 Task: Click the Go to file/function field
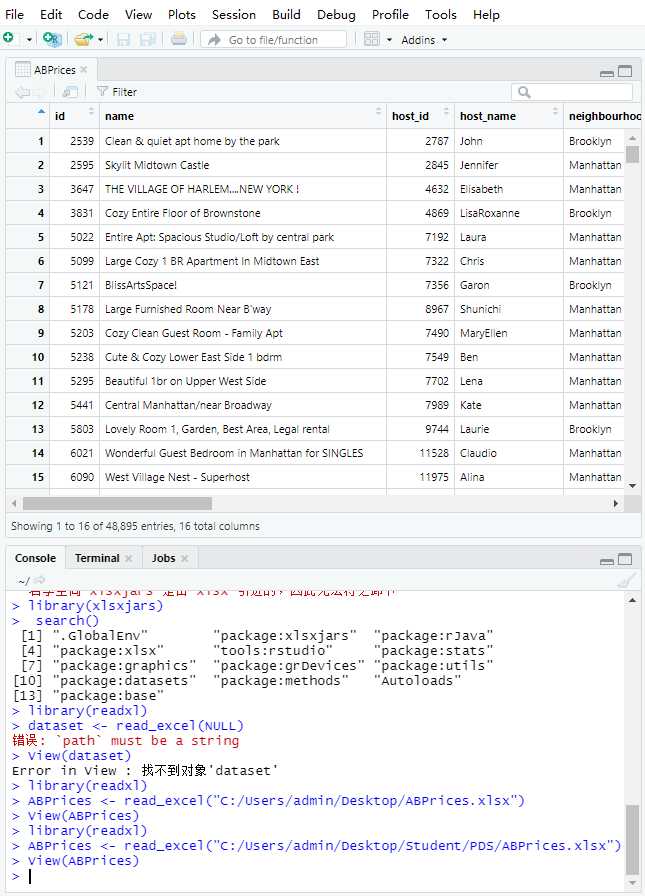click(x=274, y=40)
